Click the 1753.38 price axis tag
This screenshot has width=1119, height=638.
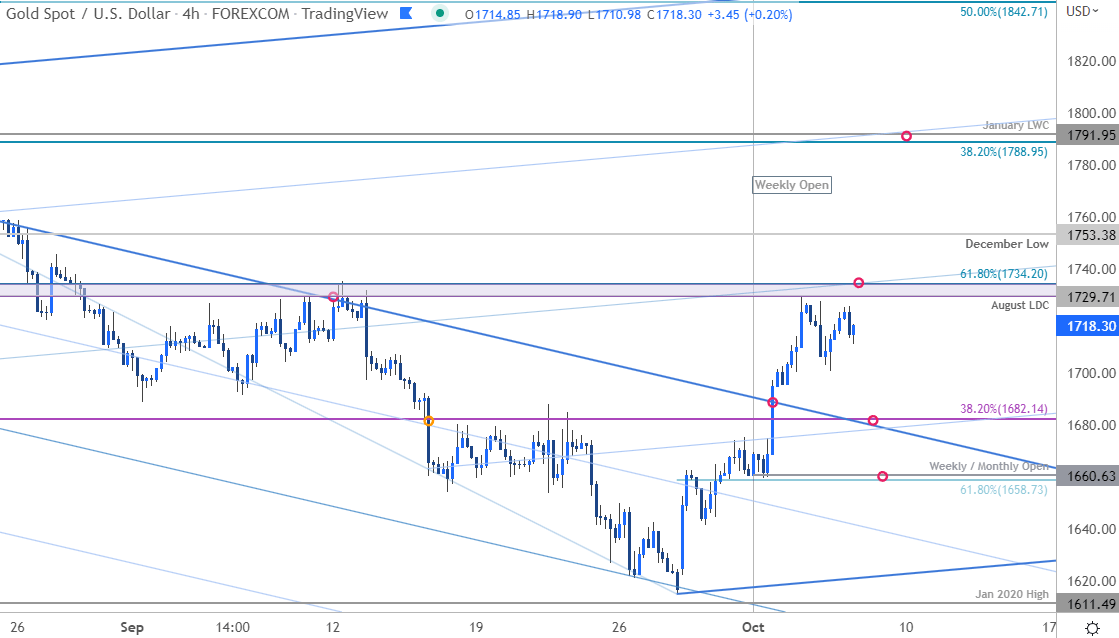(x=1088, y=236)
